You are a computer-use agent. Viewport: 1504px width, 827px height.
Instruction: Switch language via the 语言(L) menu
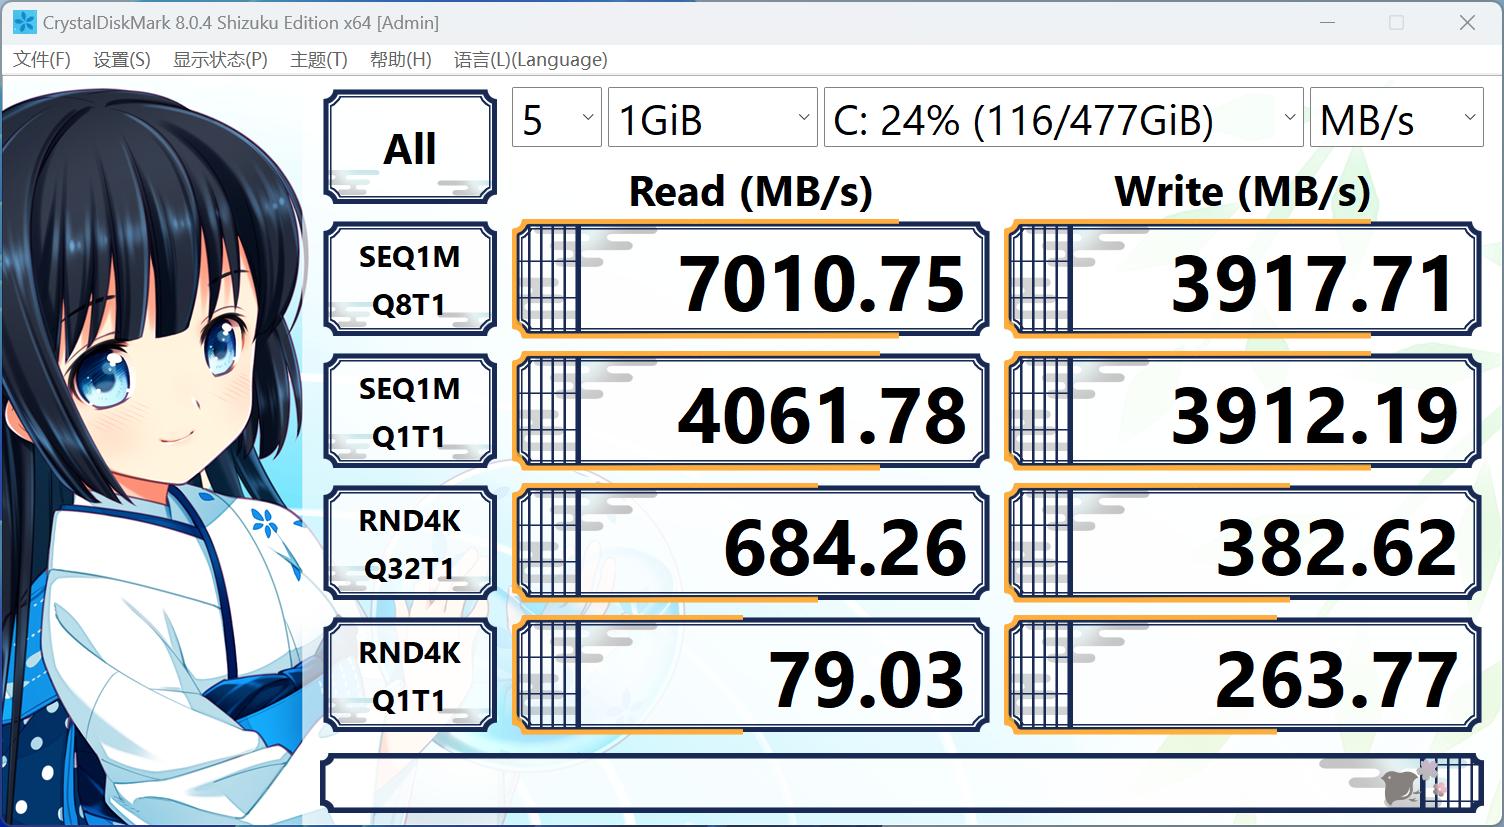[531, 59]
